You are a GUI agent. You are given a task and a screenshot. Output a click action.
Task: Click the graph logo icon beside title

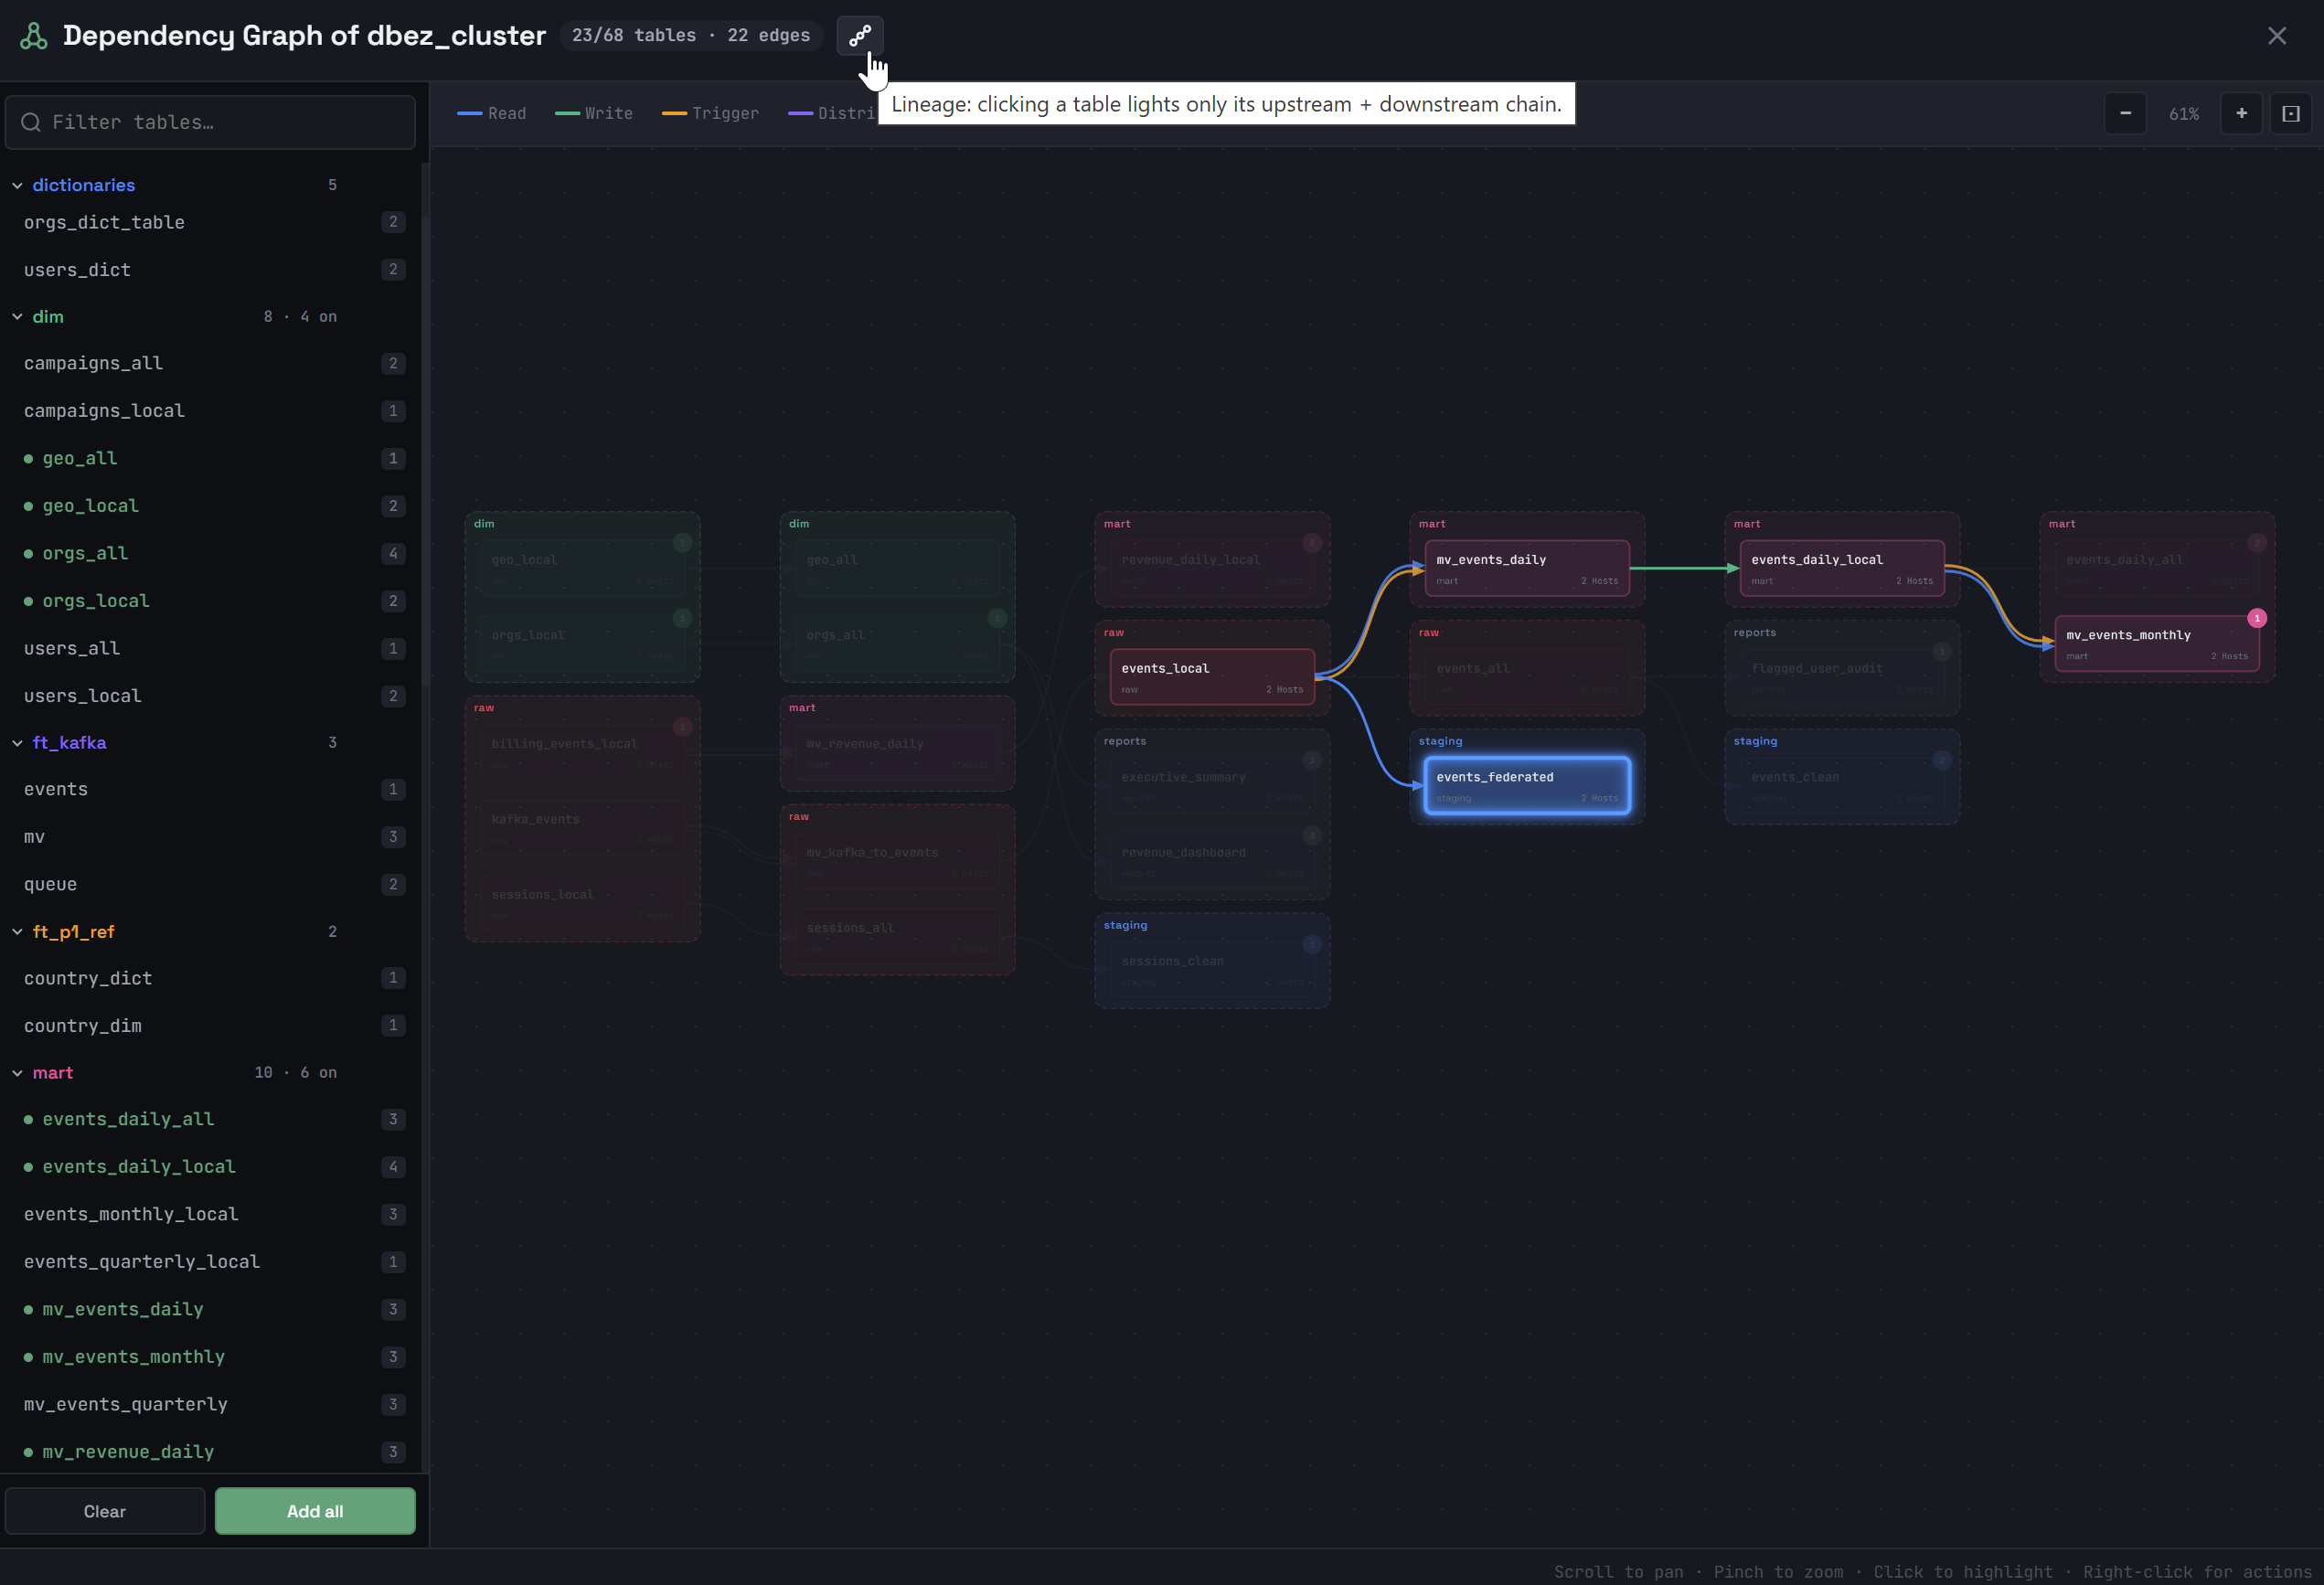click(x=34, y=36)
